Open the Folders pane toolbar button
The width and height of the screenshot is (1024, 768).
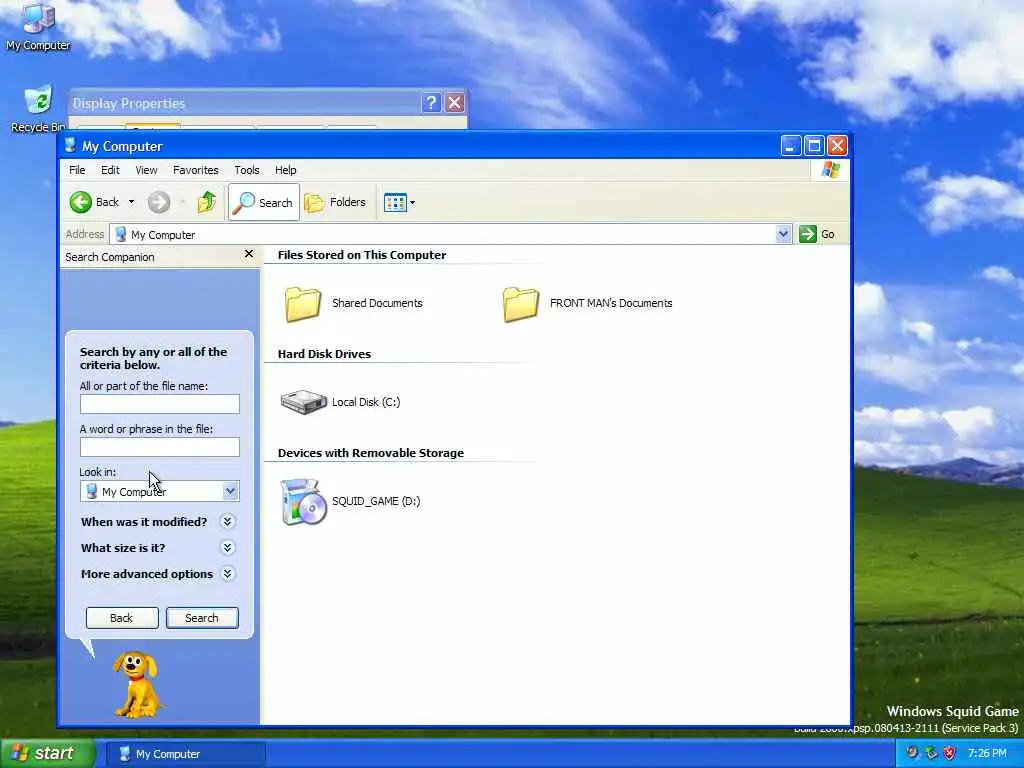tap(336, 202)
